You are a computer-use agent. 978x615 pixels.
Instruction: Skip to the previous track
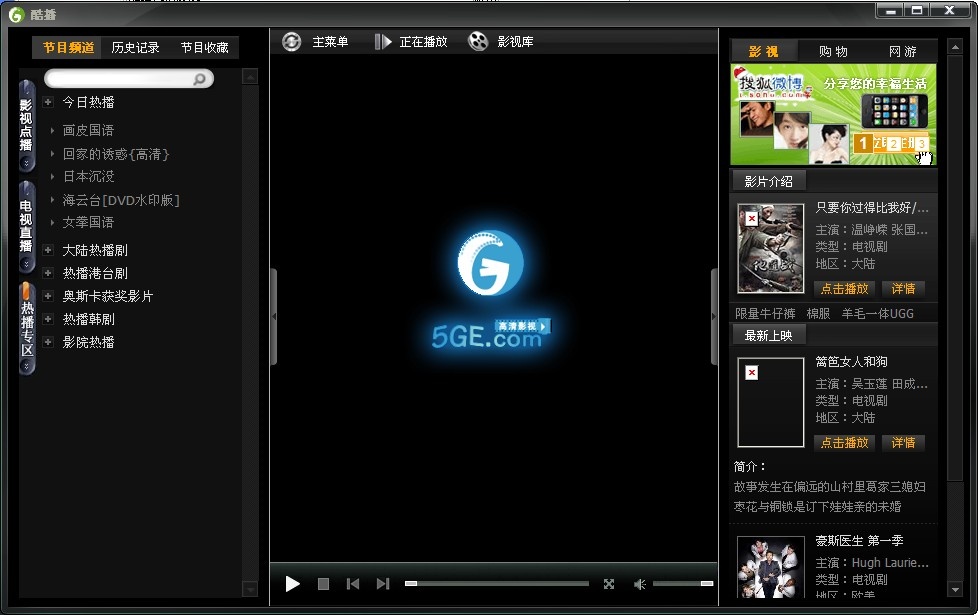(x=352, y=584)
